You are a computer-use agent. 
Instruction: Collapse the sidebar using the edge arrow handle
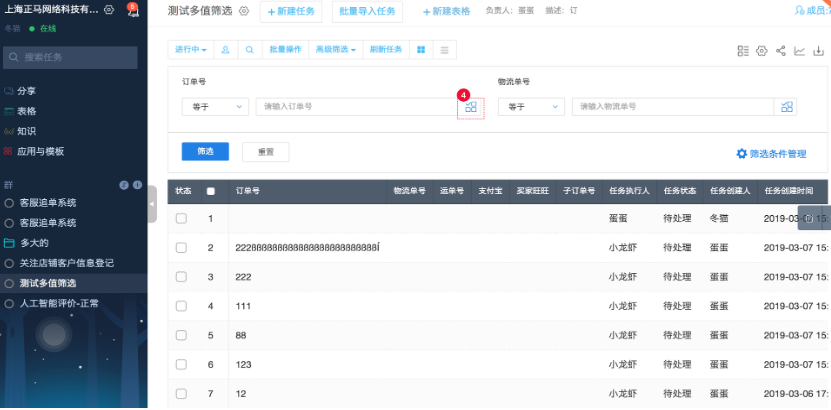[152, 204]
